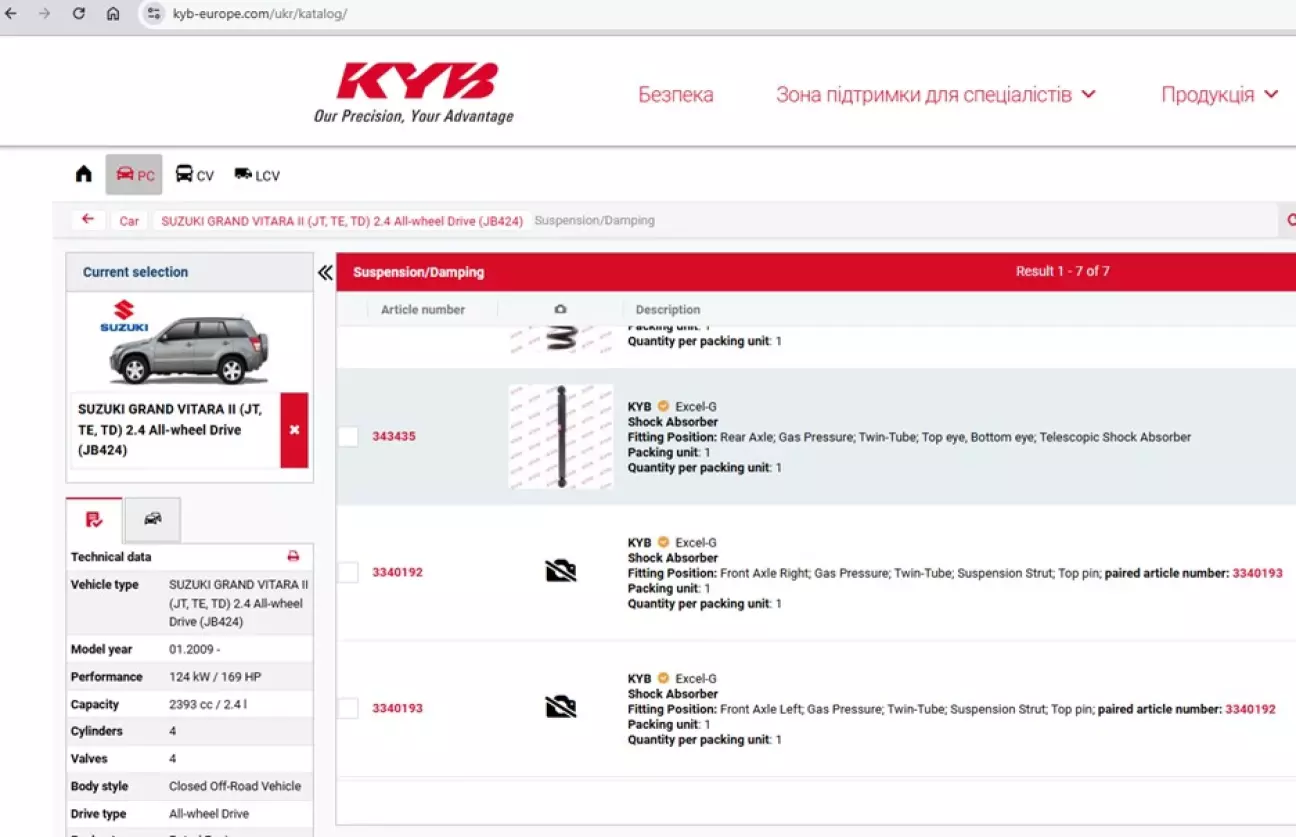Click the Description column header
Screen dimensions: 1296x837
pyautogui.click(x=668, y=310)
